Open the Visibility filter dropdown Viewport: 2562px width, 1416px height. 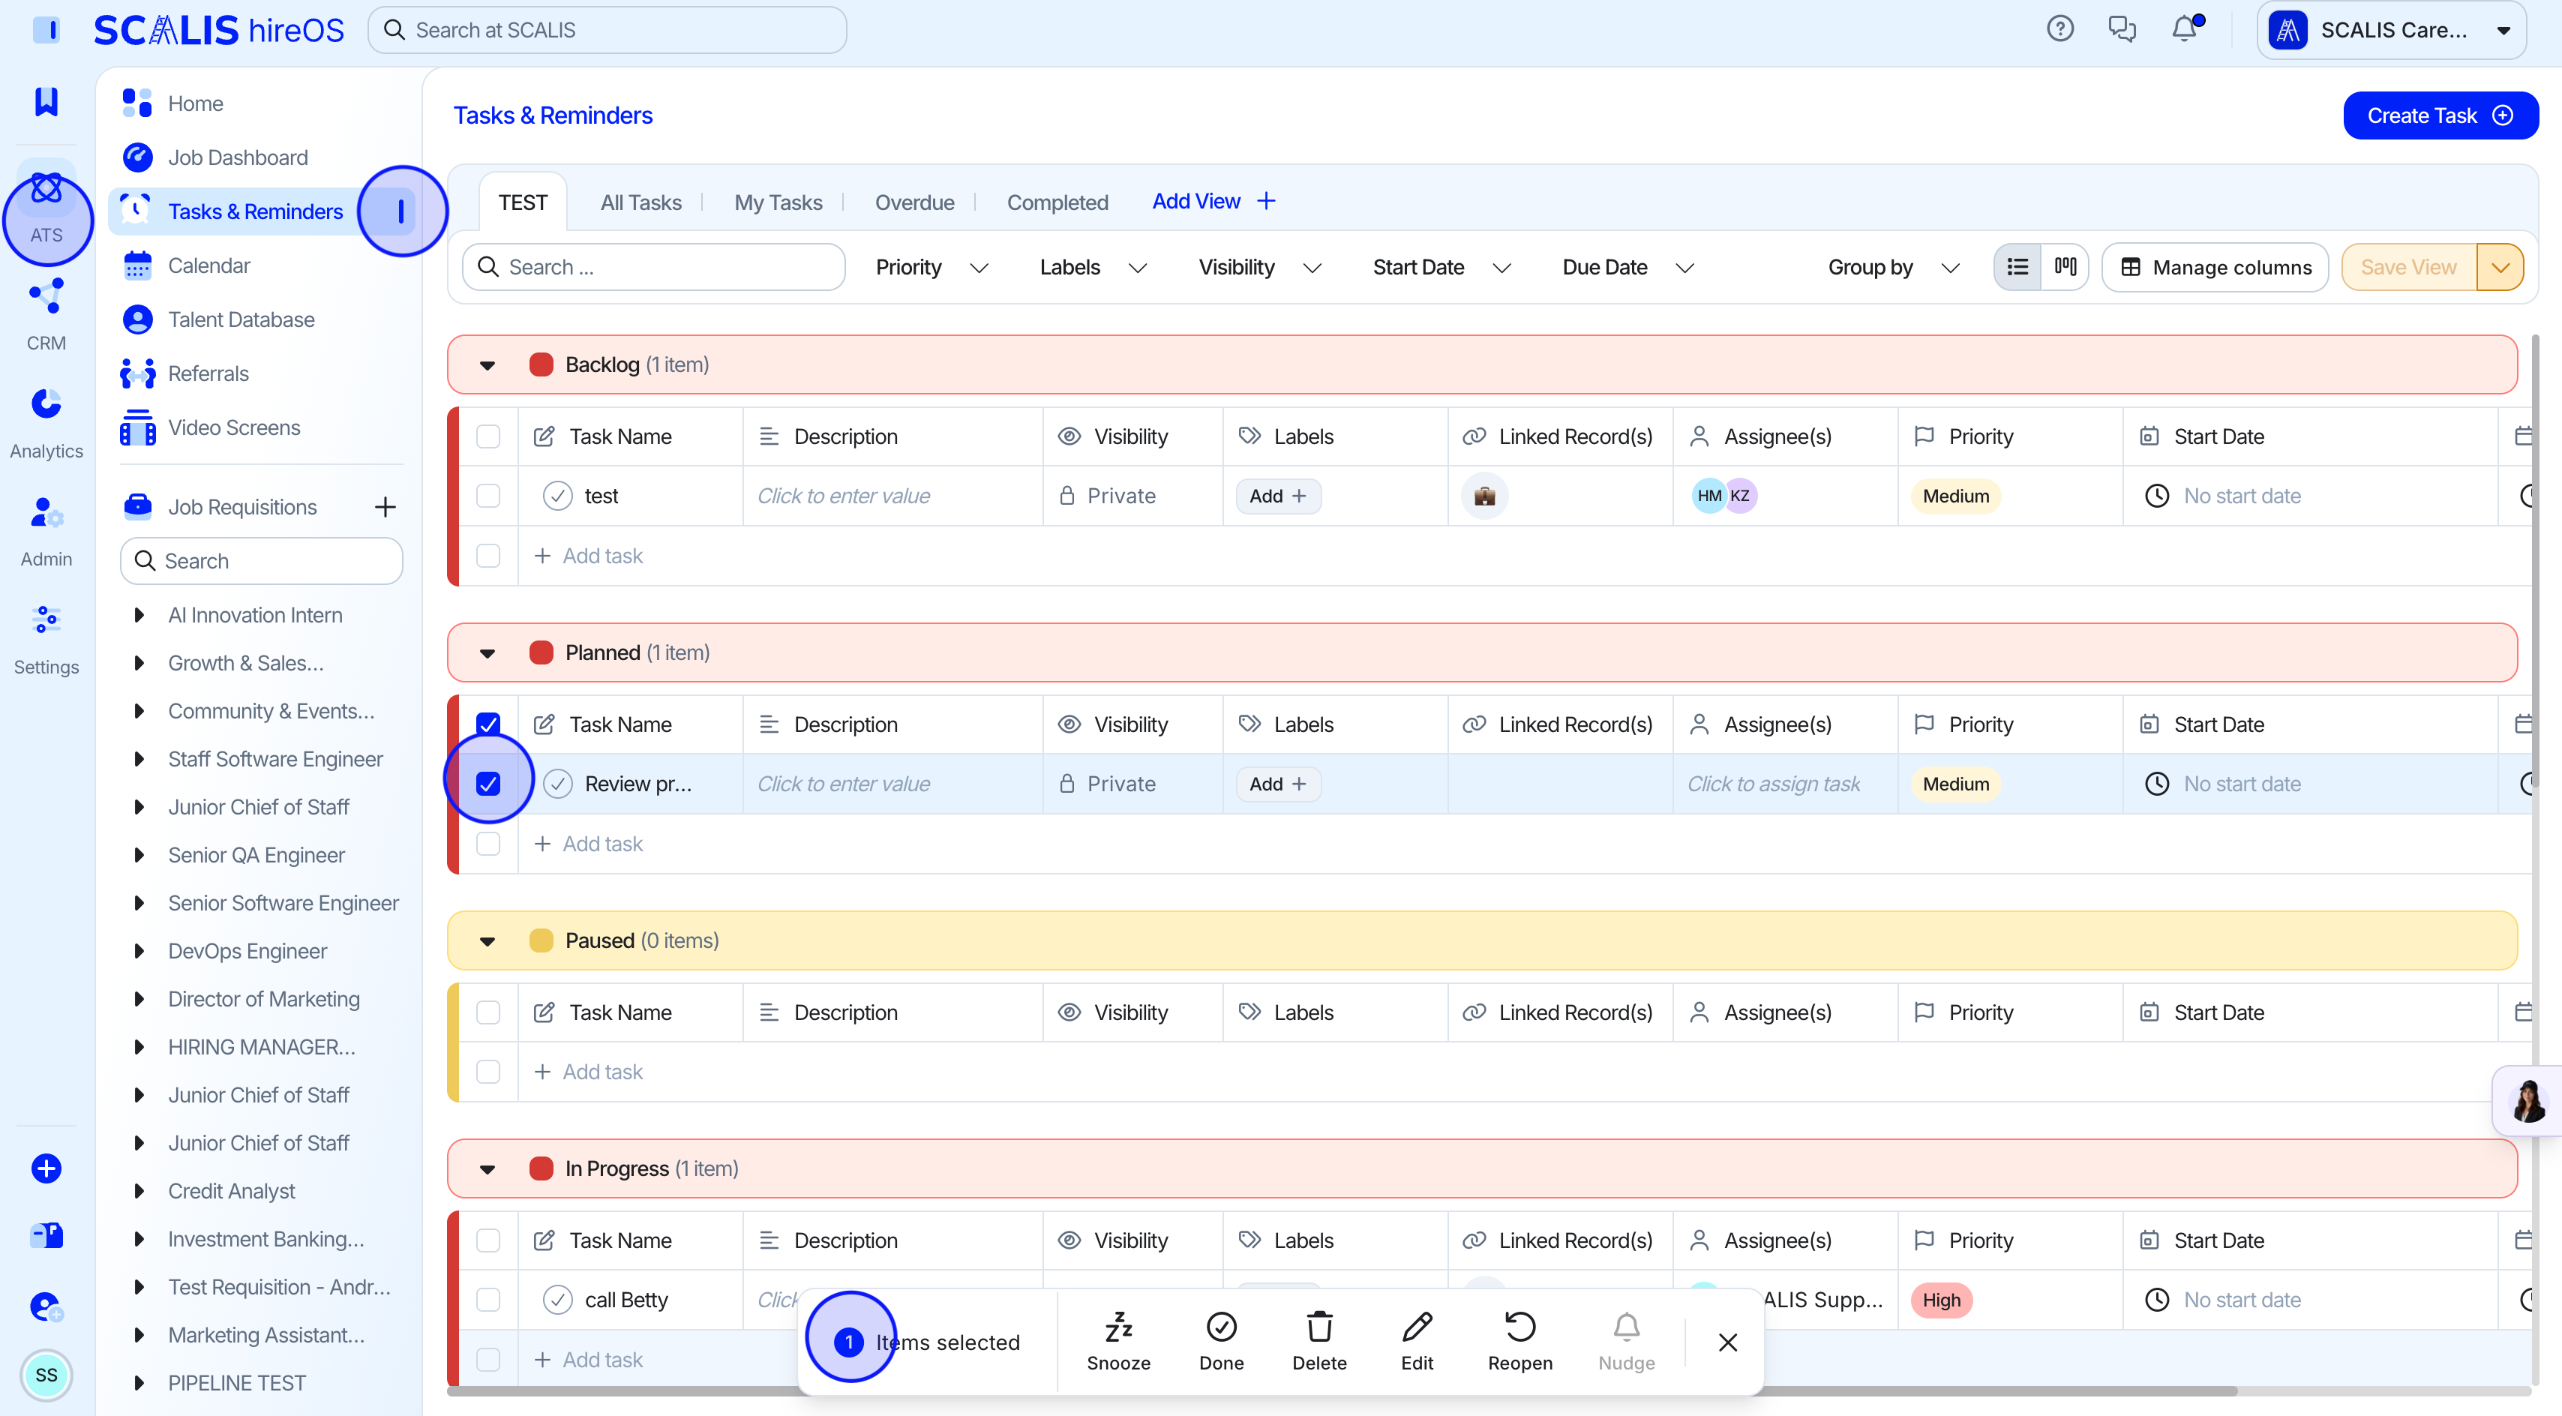tap(1259, 267)
